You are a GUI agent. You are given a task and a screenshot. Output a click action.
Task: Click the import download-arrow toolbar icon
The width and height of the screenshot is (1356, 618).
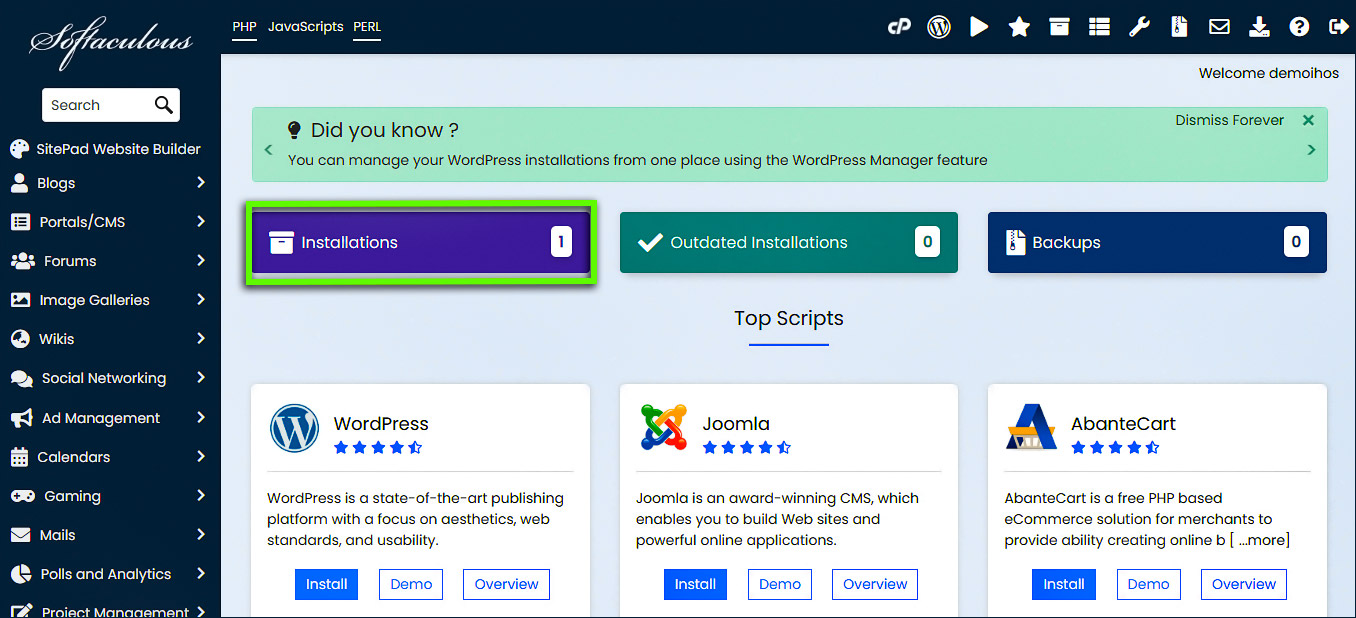[x=1259, y=27]
